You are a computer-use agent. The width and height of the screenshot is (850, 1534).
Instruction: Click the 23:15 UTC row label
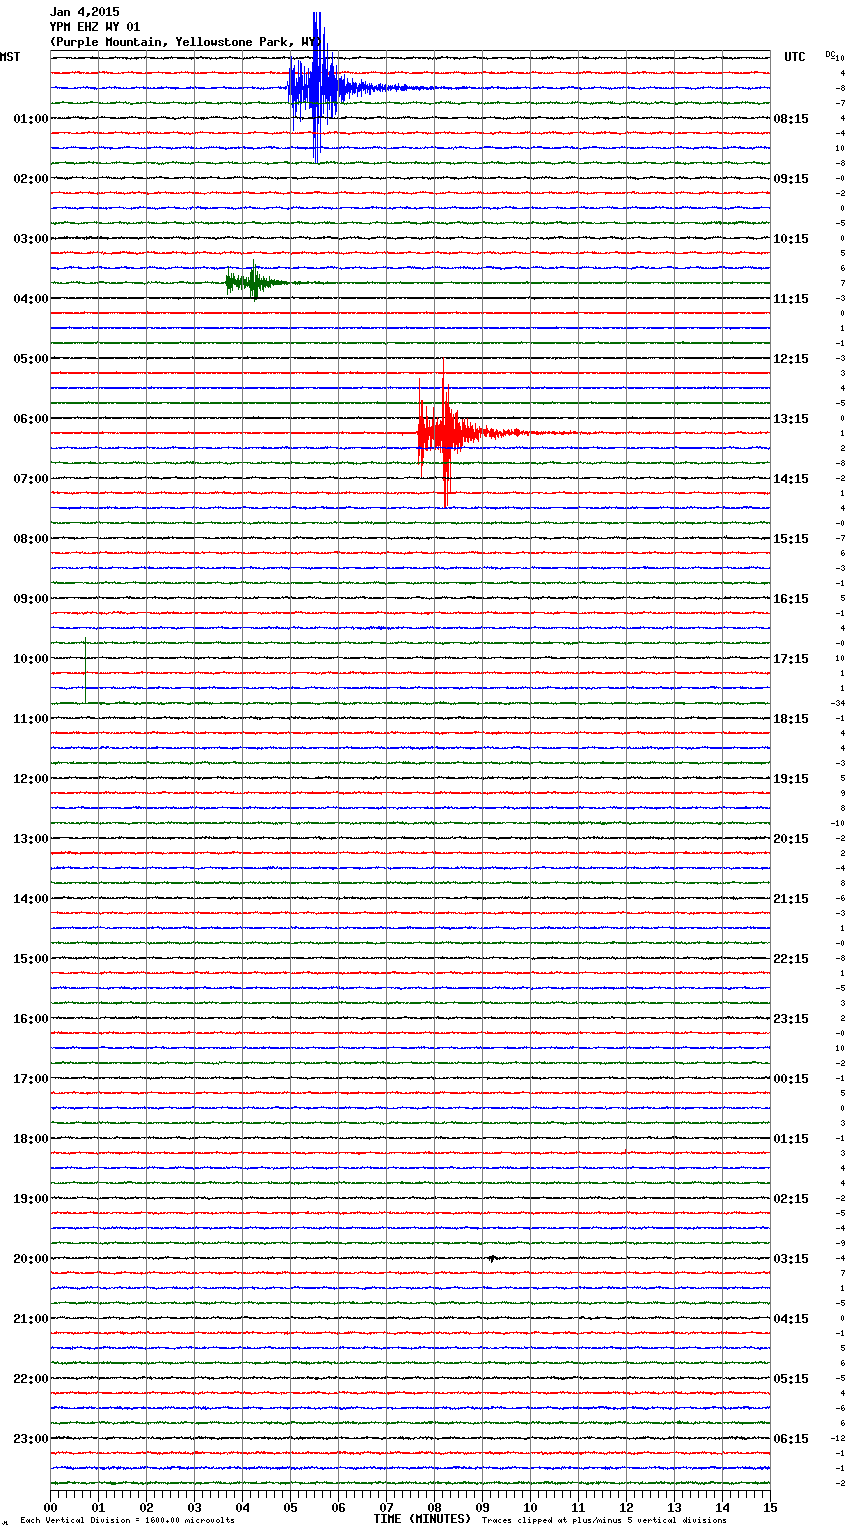[791, 1018]
